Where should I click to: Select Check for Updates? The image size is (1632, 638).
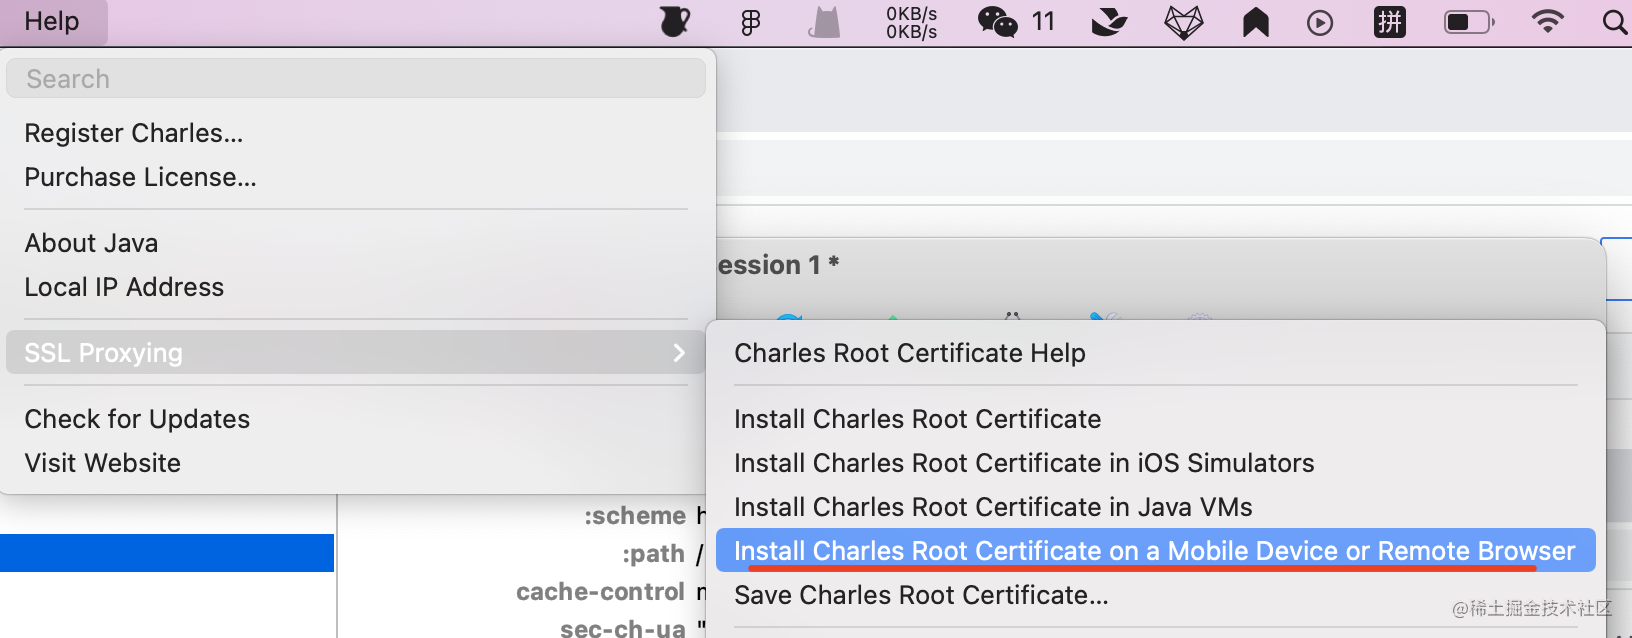[x=137, y=419]
